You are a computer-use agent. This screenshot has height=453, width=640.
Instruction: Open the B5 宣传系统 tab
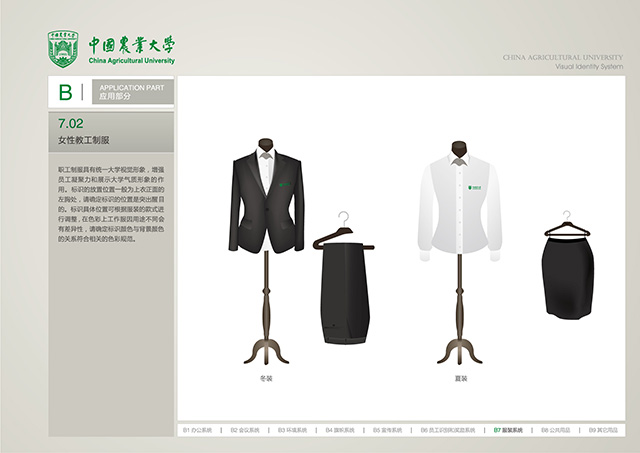[388, 430]
